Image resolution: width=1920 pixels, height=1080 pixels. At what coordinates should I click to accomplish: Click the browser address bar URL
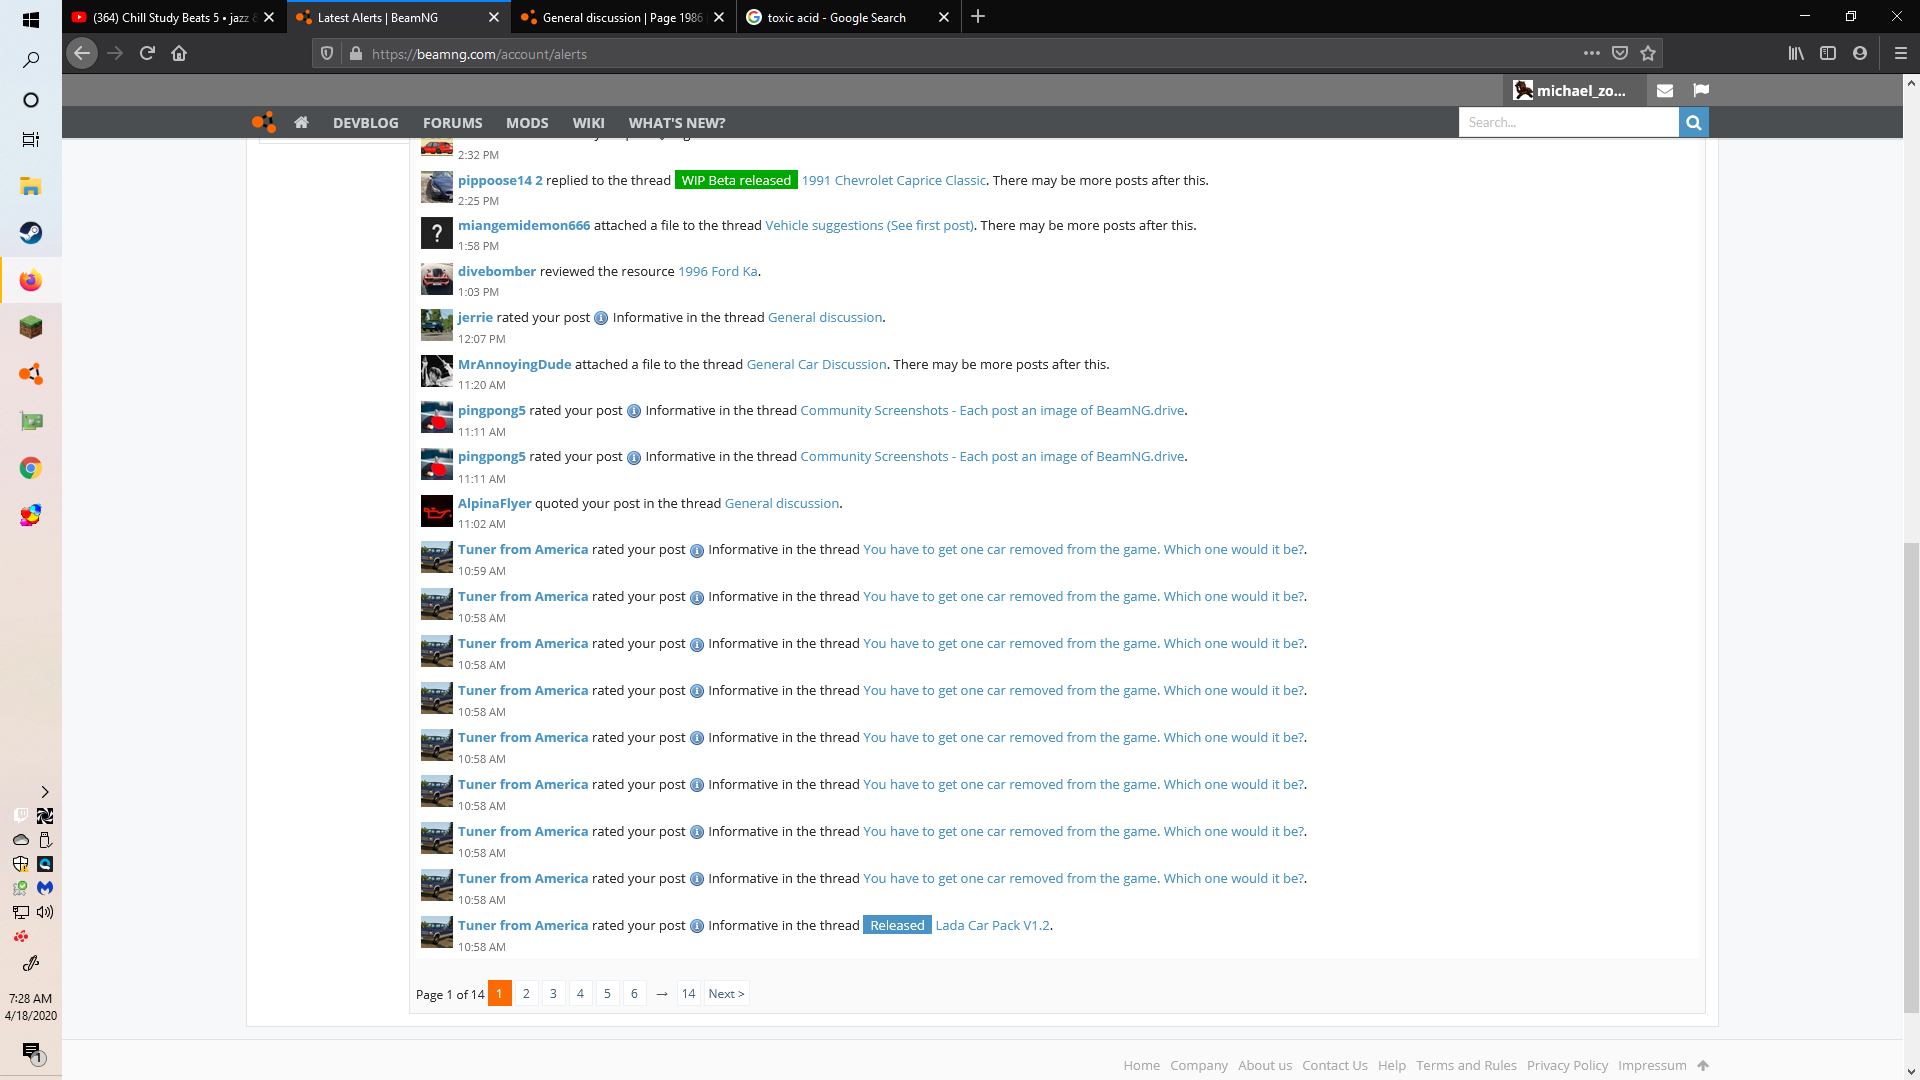tap(479, 54)
